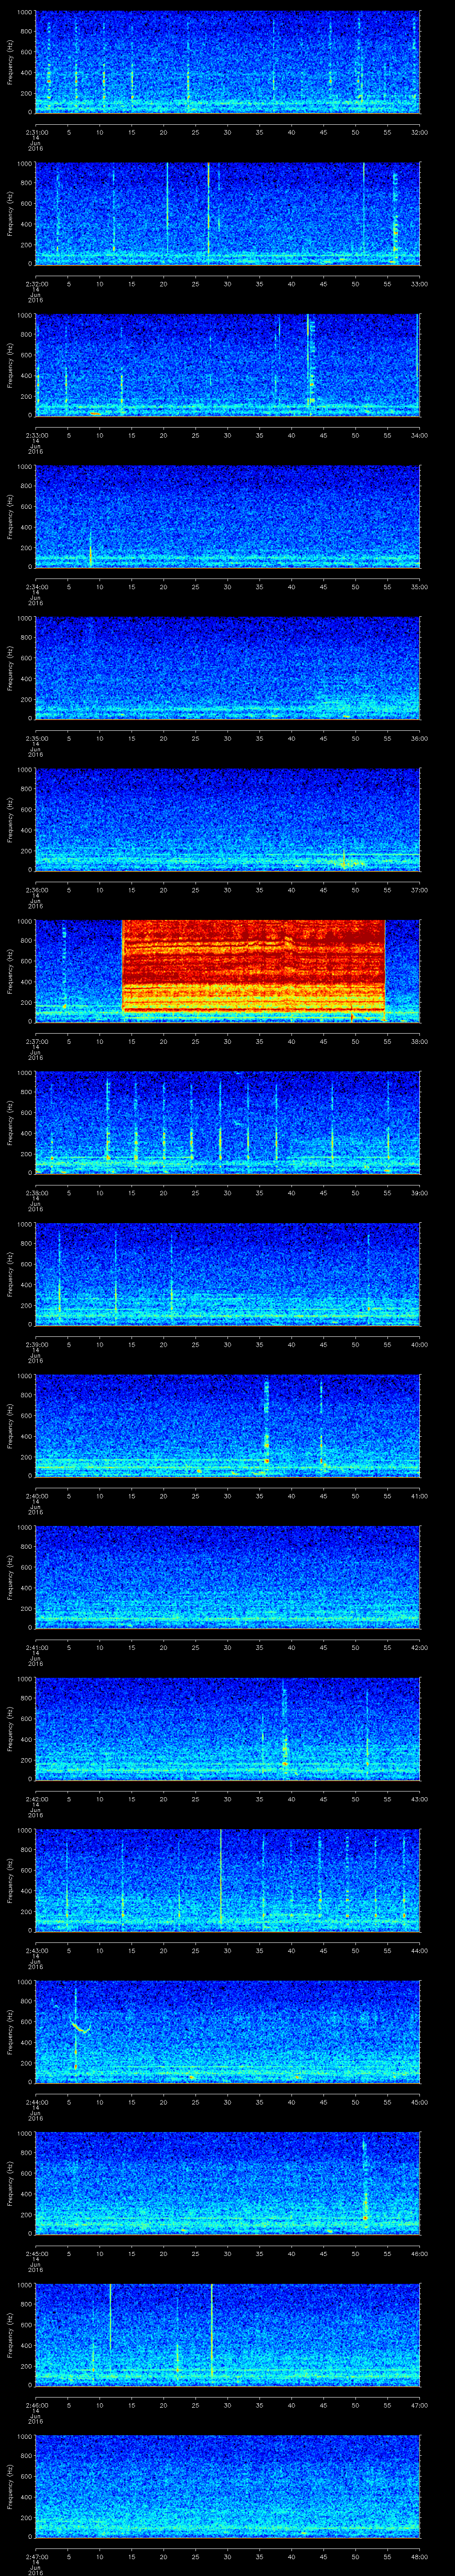Click the 2:34:00 start time label
The height and width of the screenshot is (2576, 455).
click(x=36, y=587)
